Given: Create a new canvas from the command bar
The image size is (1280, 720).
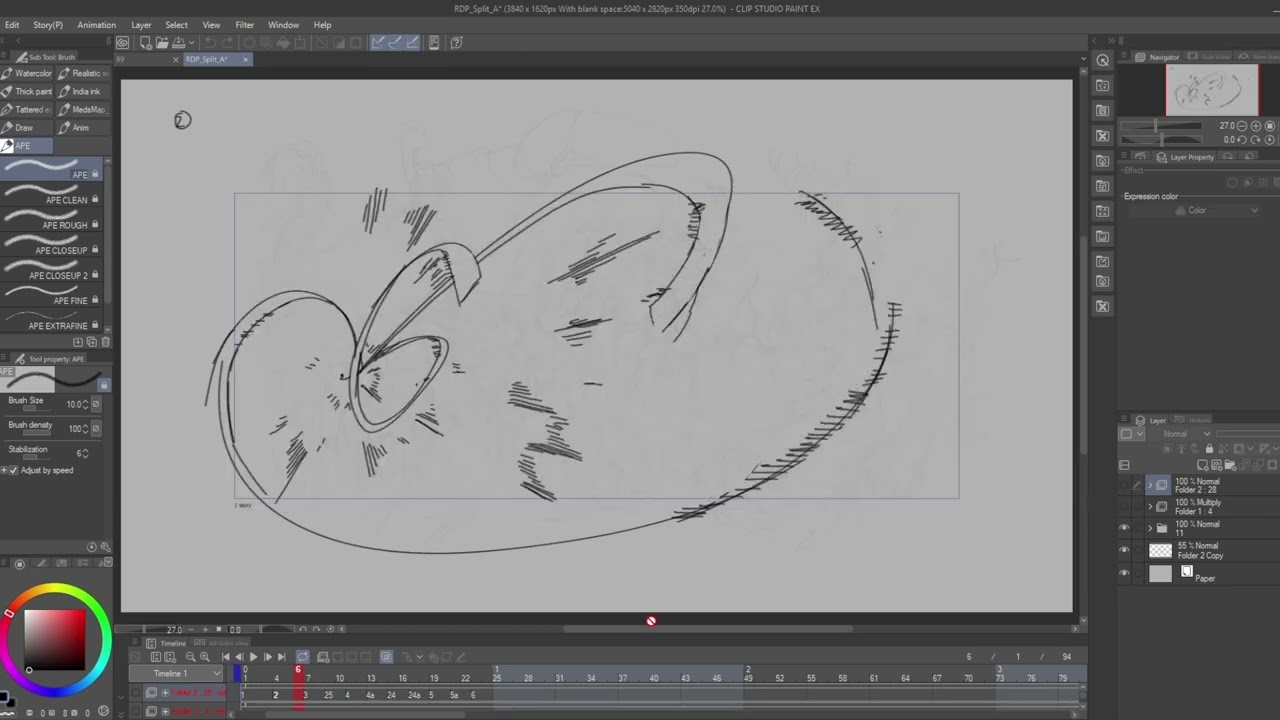Looking at the screenshot, I should [x=146, y=42].
